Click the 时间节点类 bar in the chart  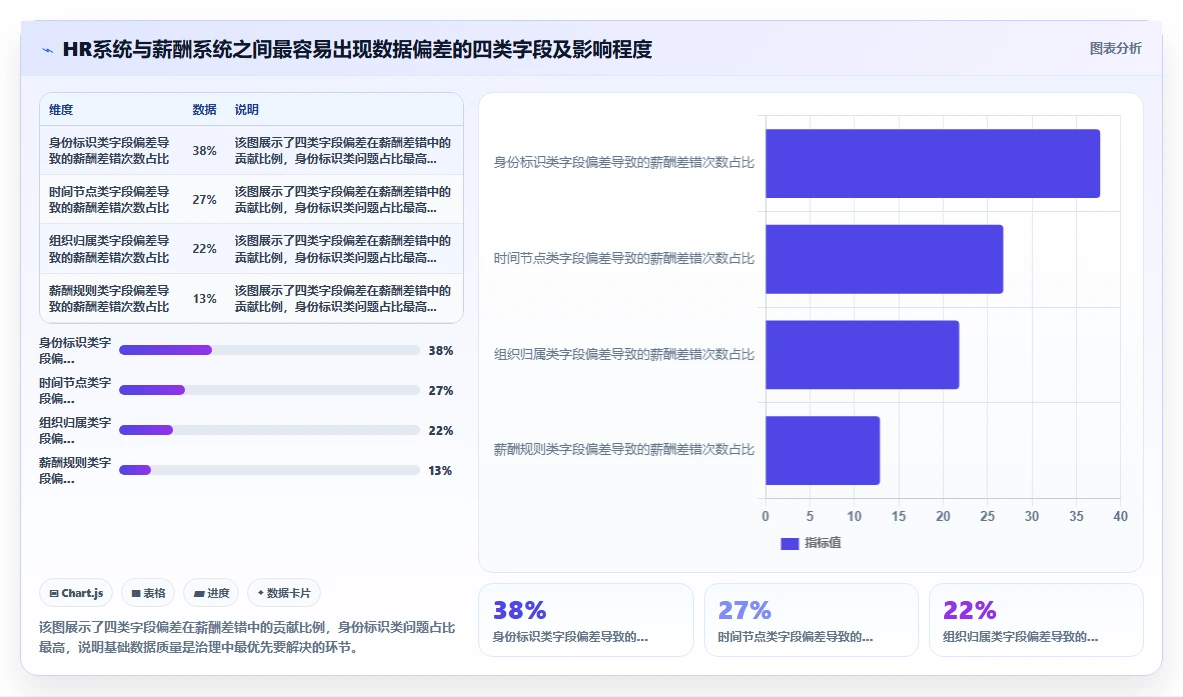pos(884,259)
